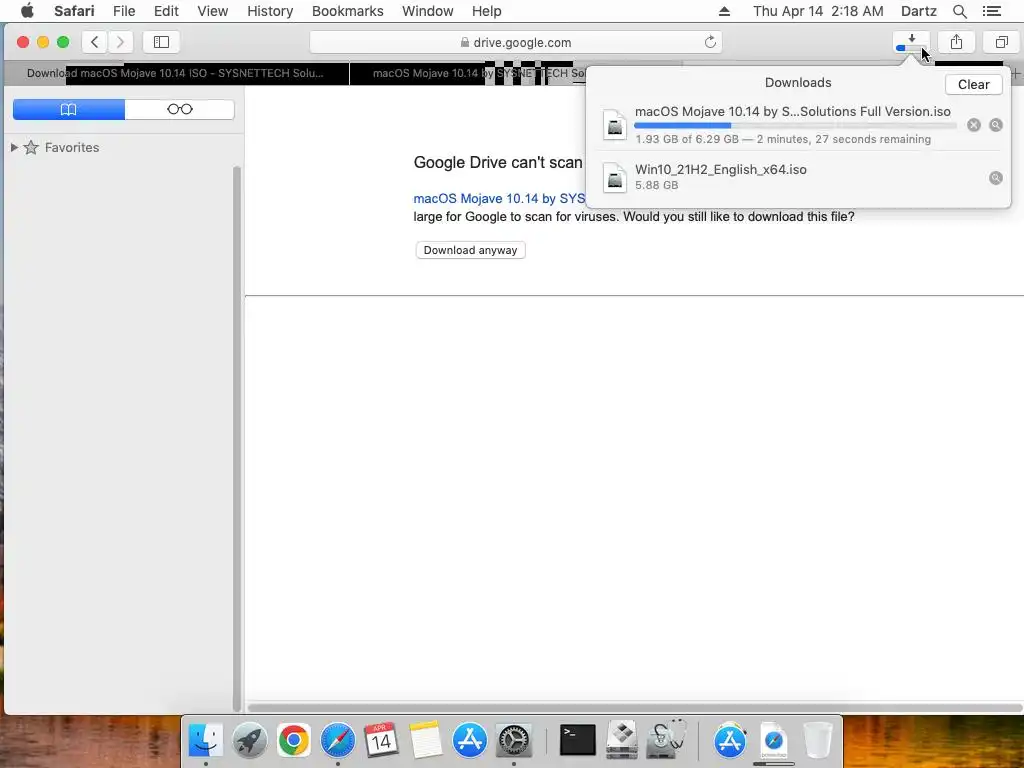1024x768 pixels.
Task: Select the Bookmarks sidebar tab
Action: tap(69, 109)
